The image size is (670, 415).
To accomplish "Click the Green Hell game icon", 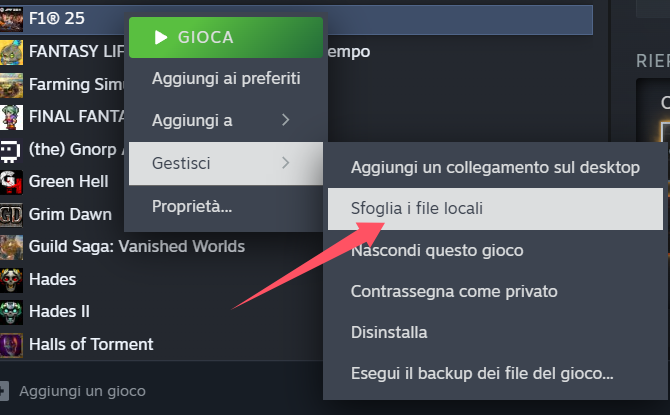I will pyautogui.click(x=11, y=182).
